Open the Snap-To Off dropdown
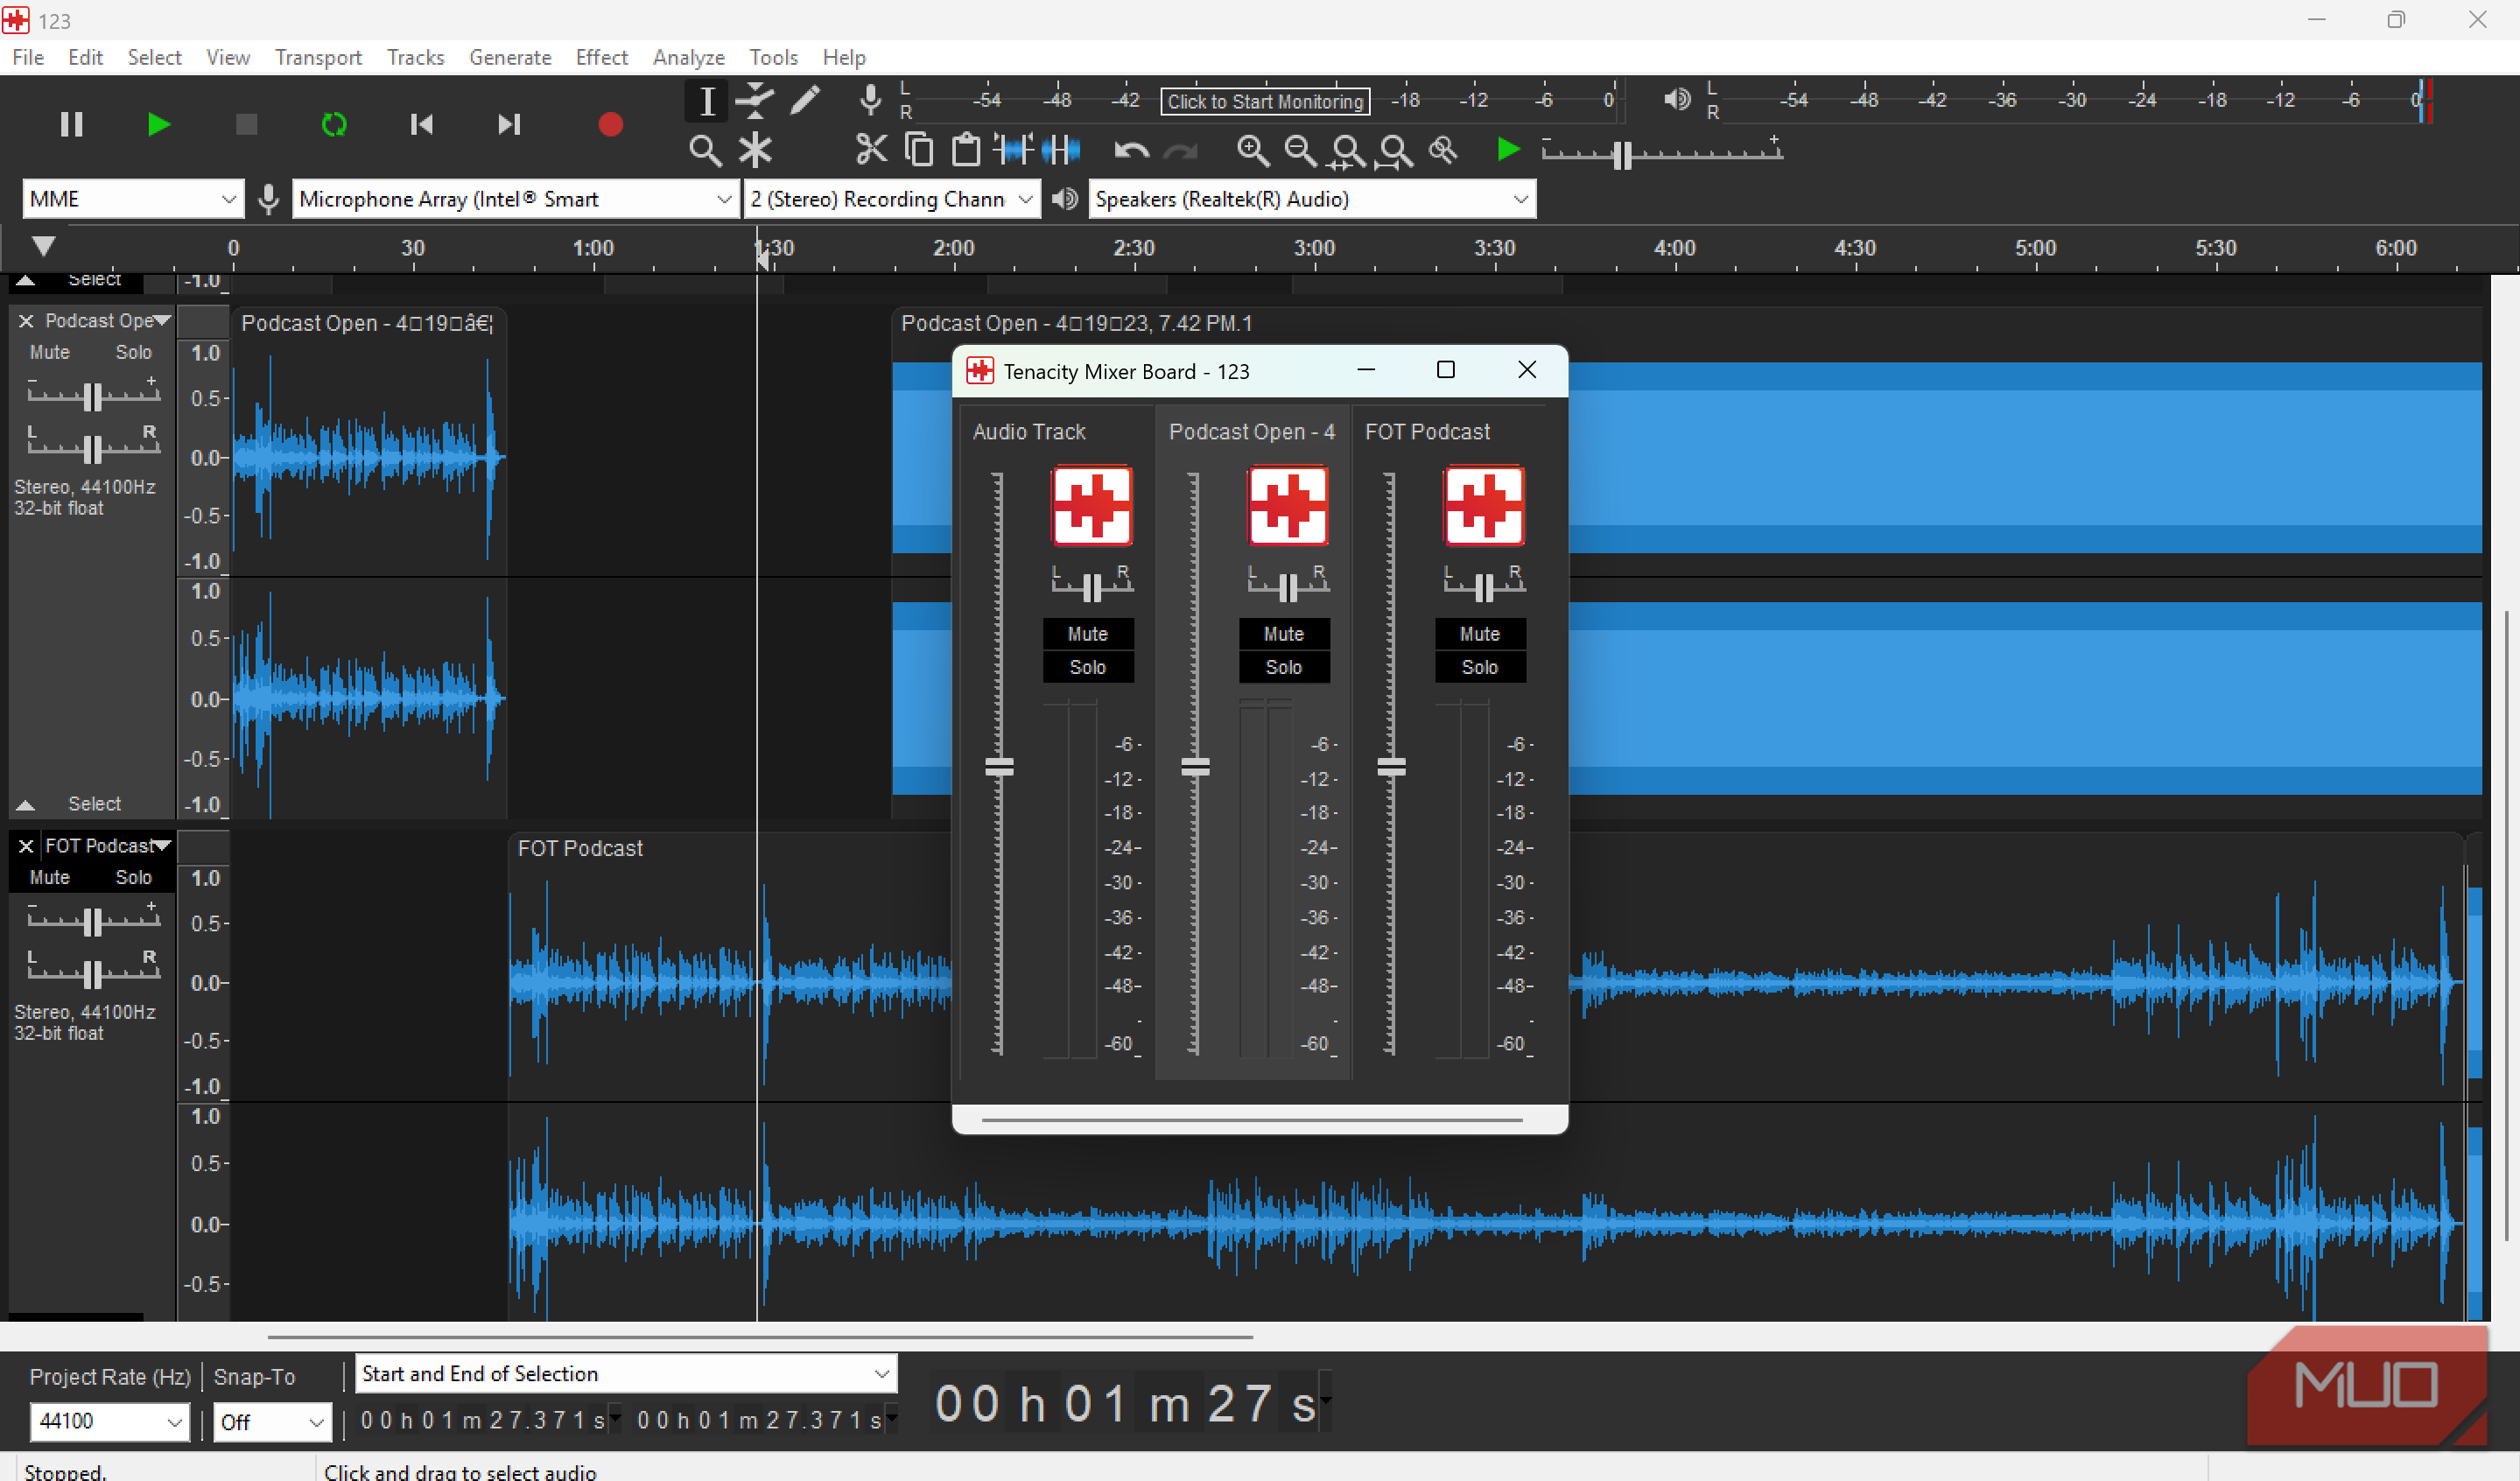This screenshot has width=2520, height=1481. pyautogui.click(x=272, y=1421)
